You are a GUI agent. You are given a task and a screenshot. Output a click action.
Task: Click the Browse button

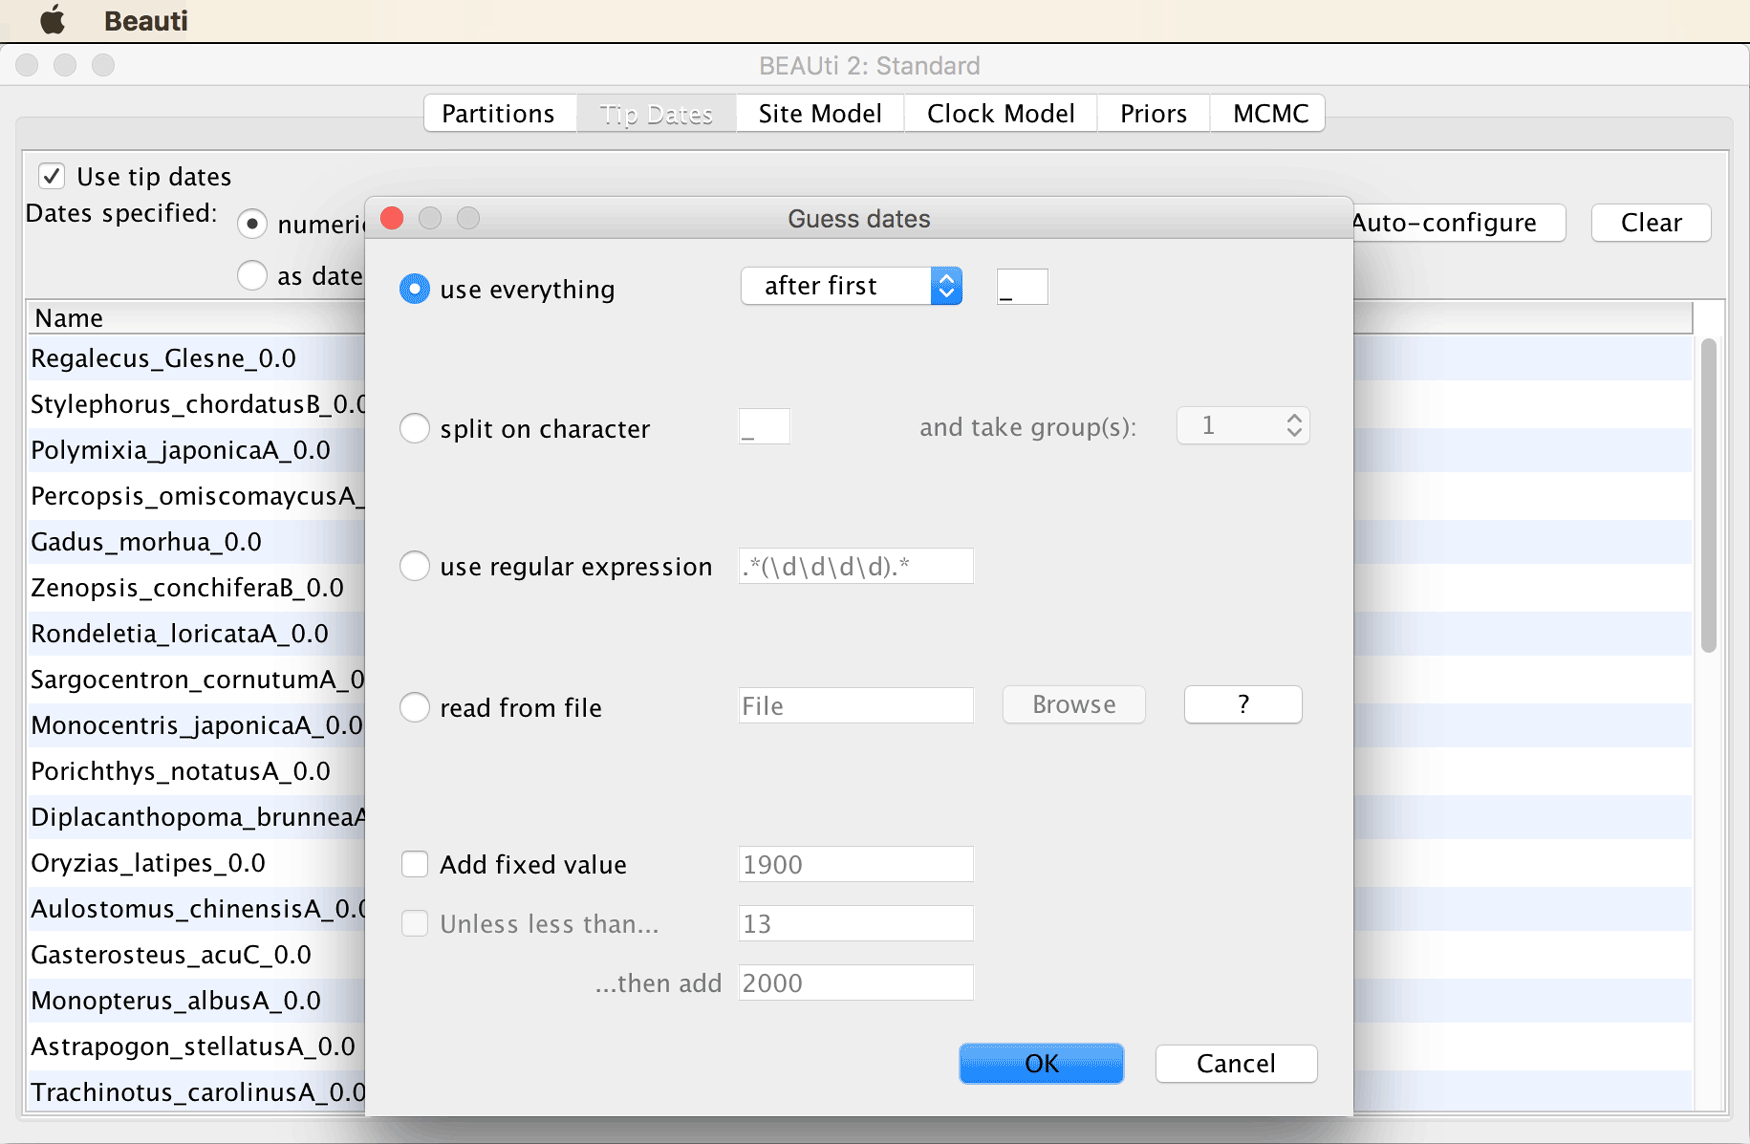tap(1074, 705)
